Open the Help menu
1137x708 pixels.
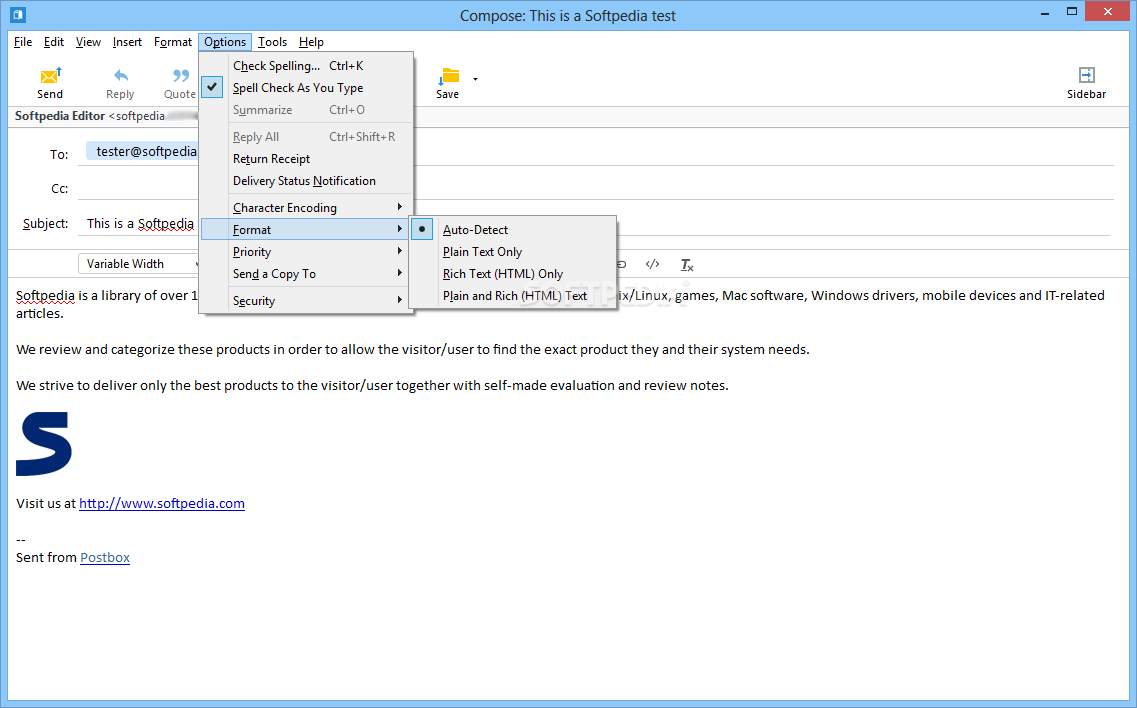click(311, 42)
